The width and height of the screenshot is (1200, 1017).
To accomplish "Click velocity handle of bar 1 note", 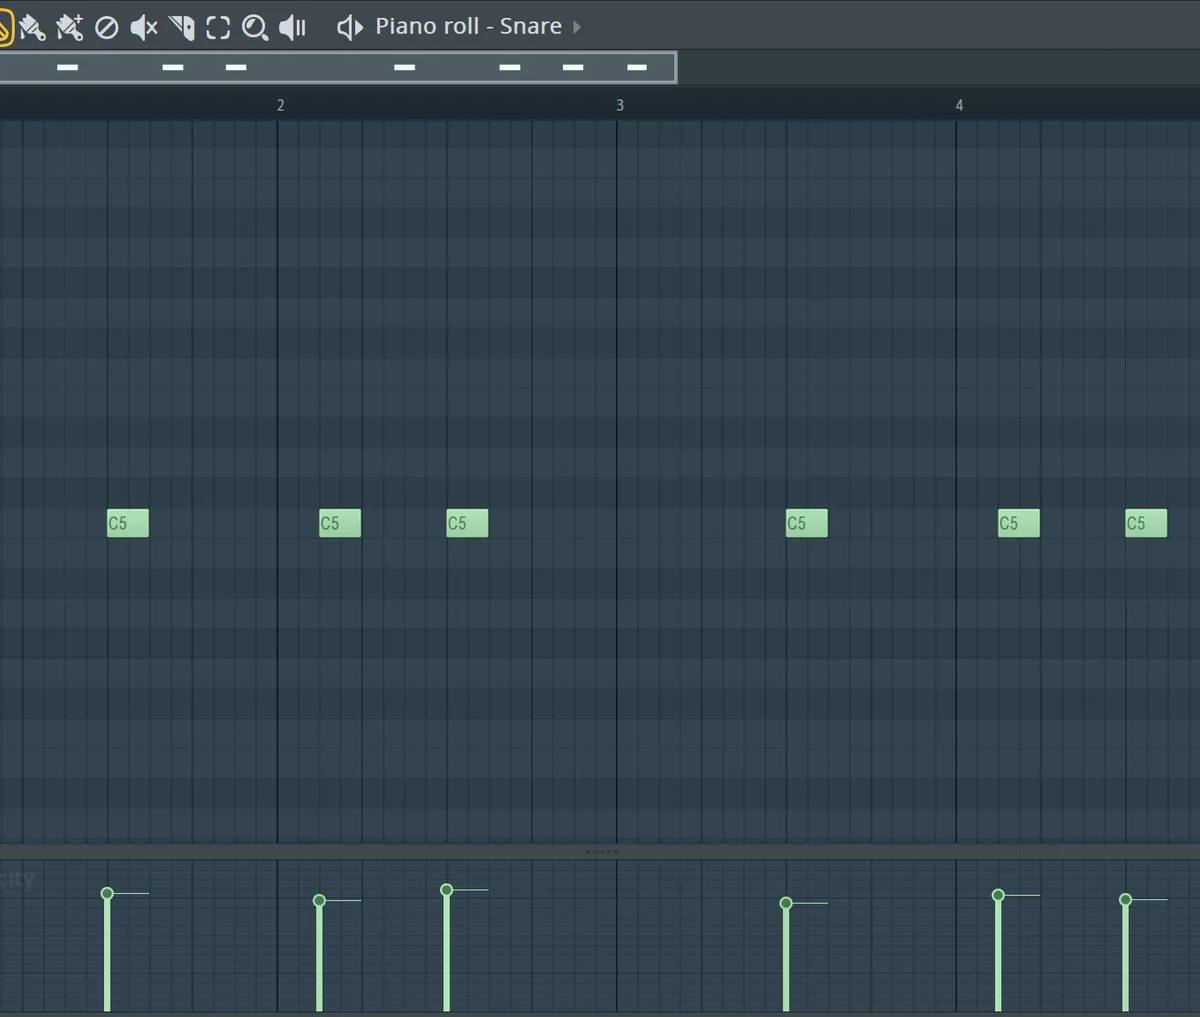I will [x=107, y=893].
